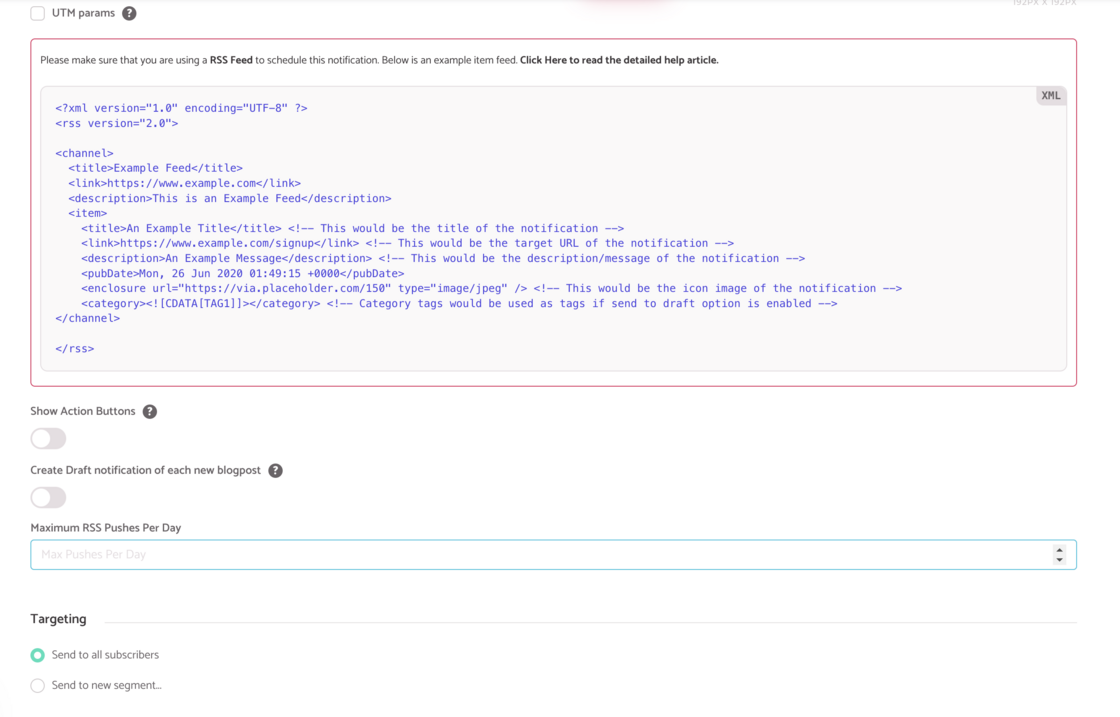
Task: Increase Max Pushes Per Day with up arrow
Action: coord(1059,550)
